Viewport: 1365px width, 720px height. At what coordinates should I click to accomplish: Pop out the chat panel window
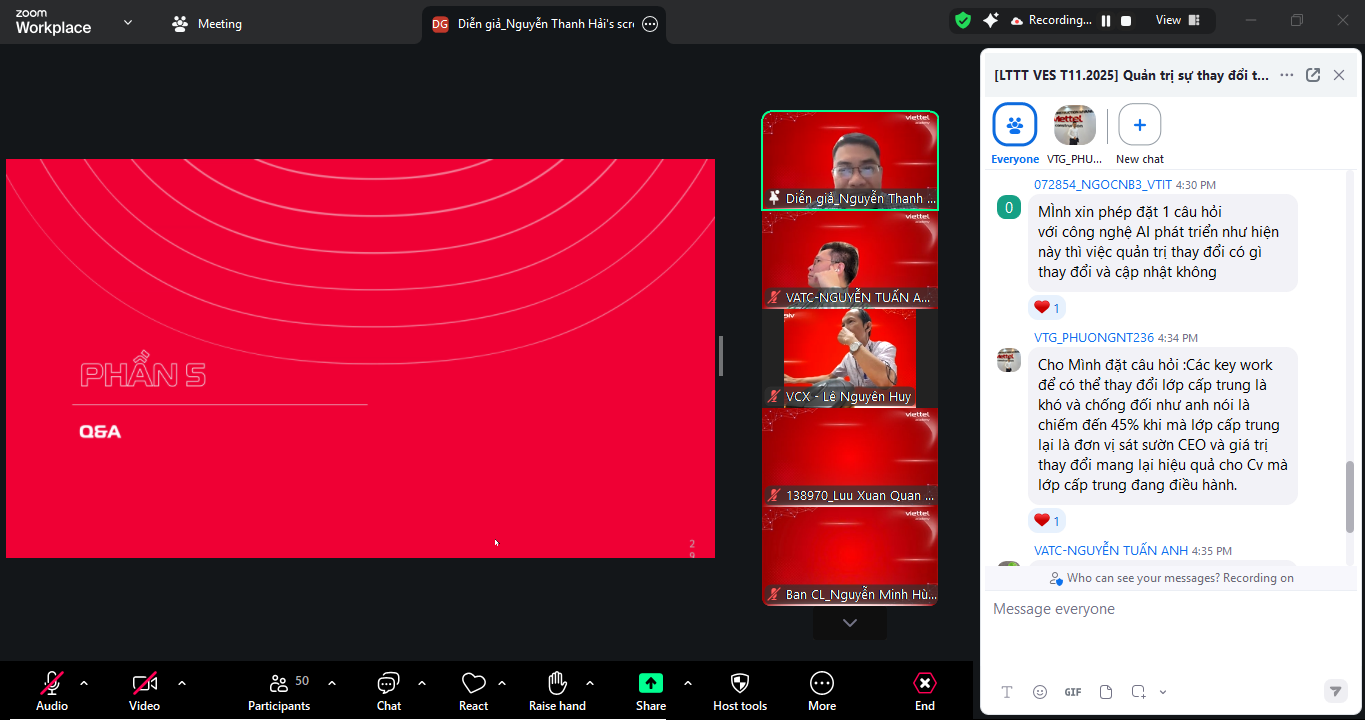coord(1313,75)
